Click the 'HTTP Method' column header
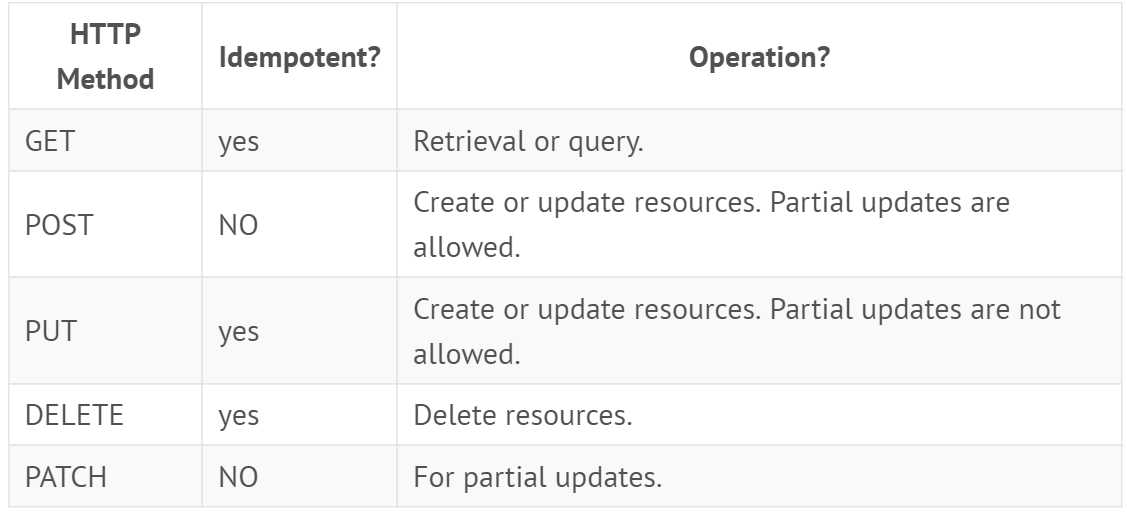Screen dimensions: 1127x513 (x=105, y=56)
